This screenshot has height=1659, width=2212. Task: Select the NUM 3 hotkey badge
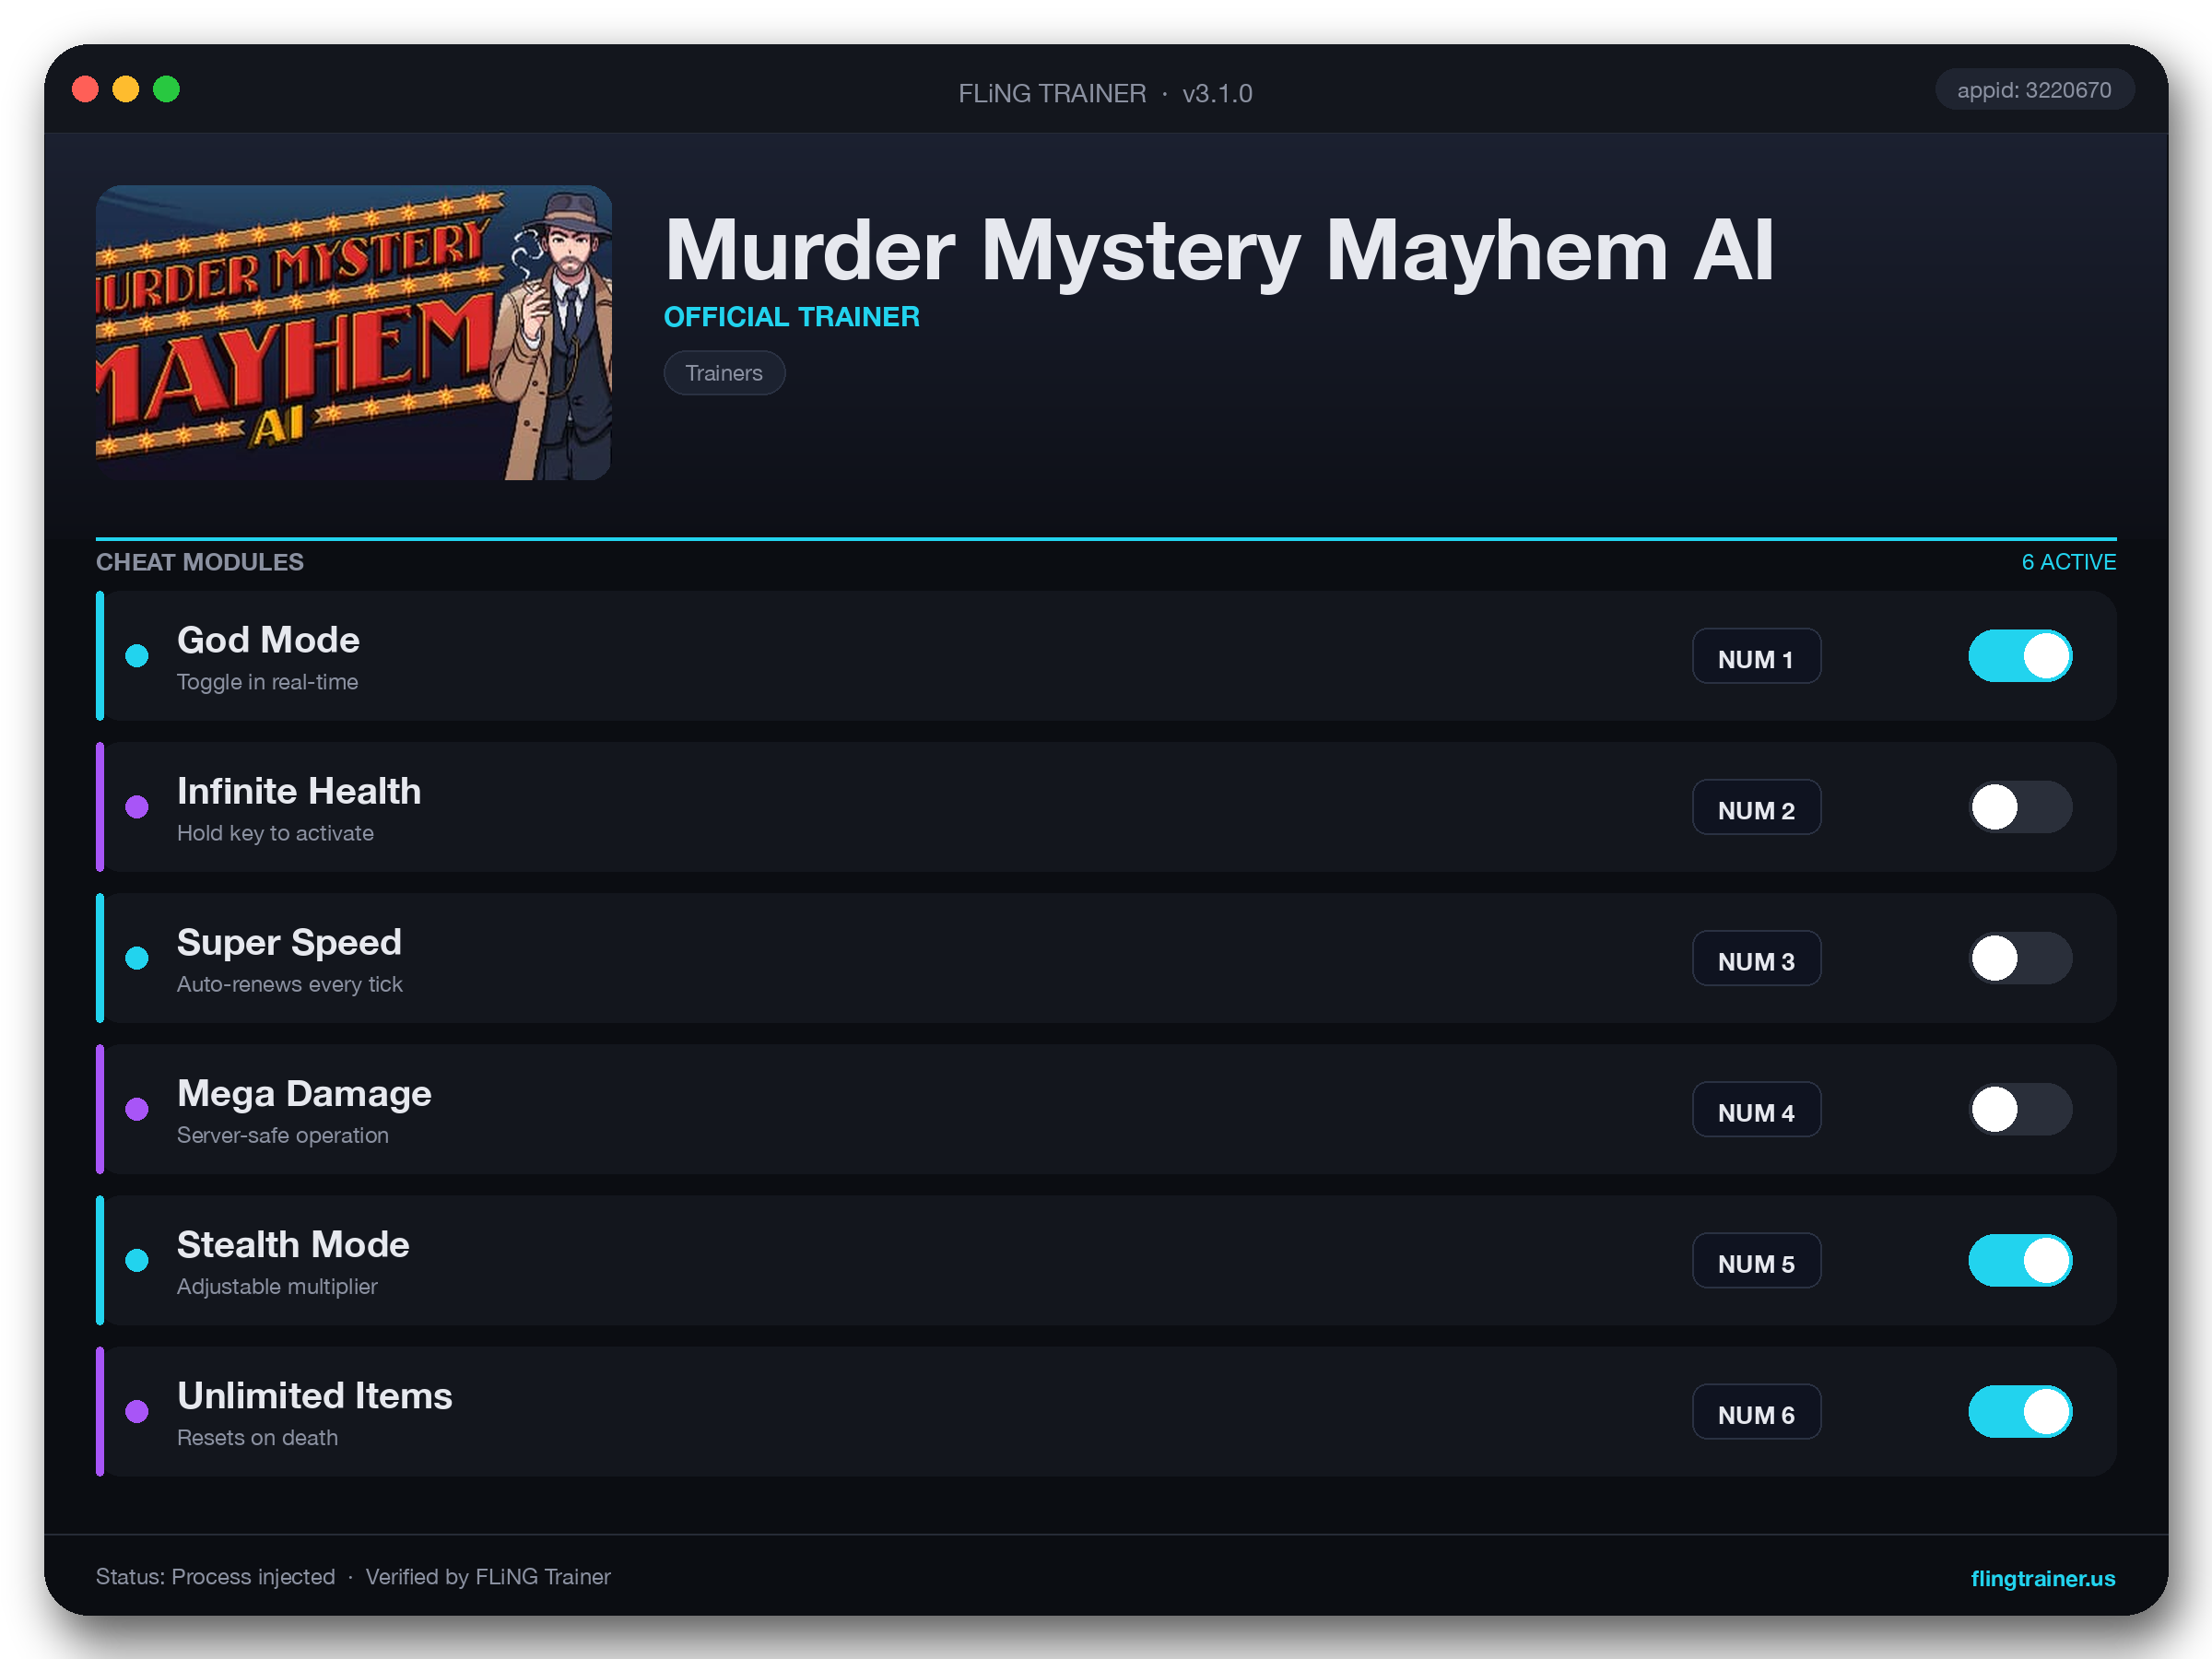[x=1756, y=958]
